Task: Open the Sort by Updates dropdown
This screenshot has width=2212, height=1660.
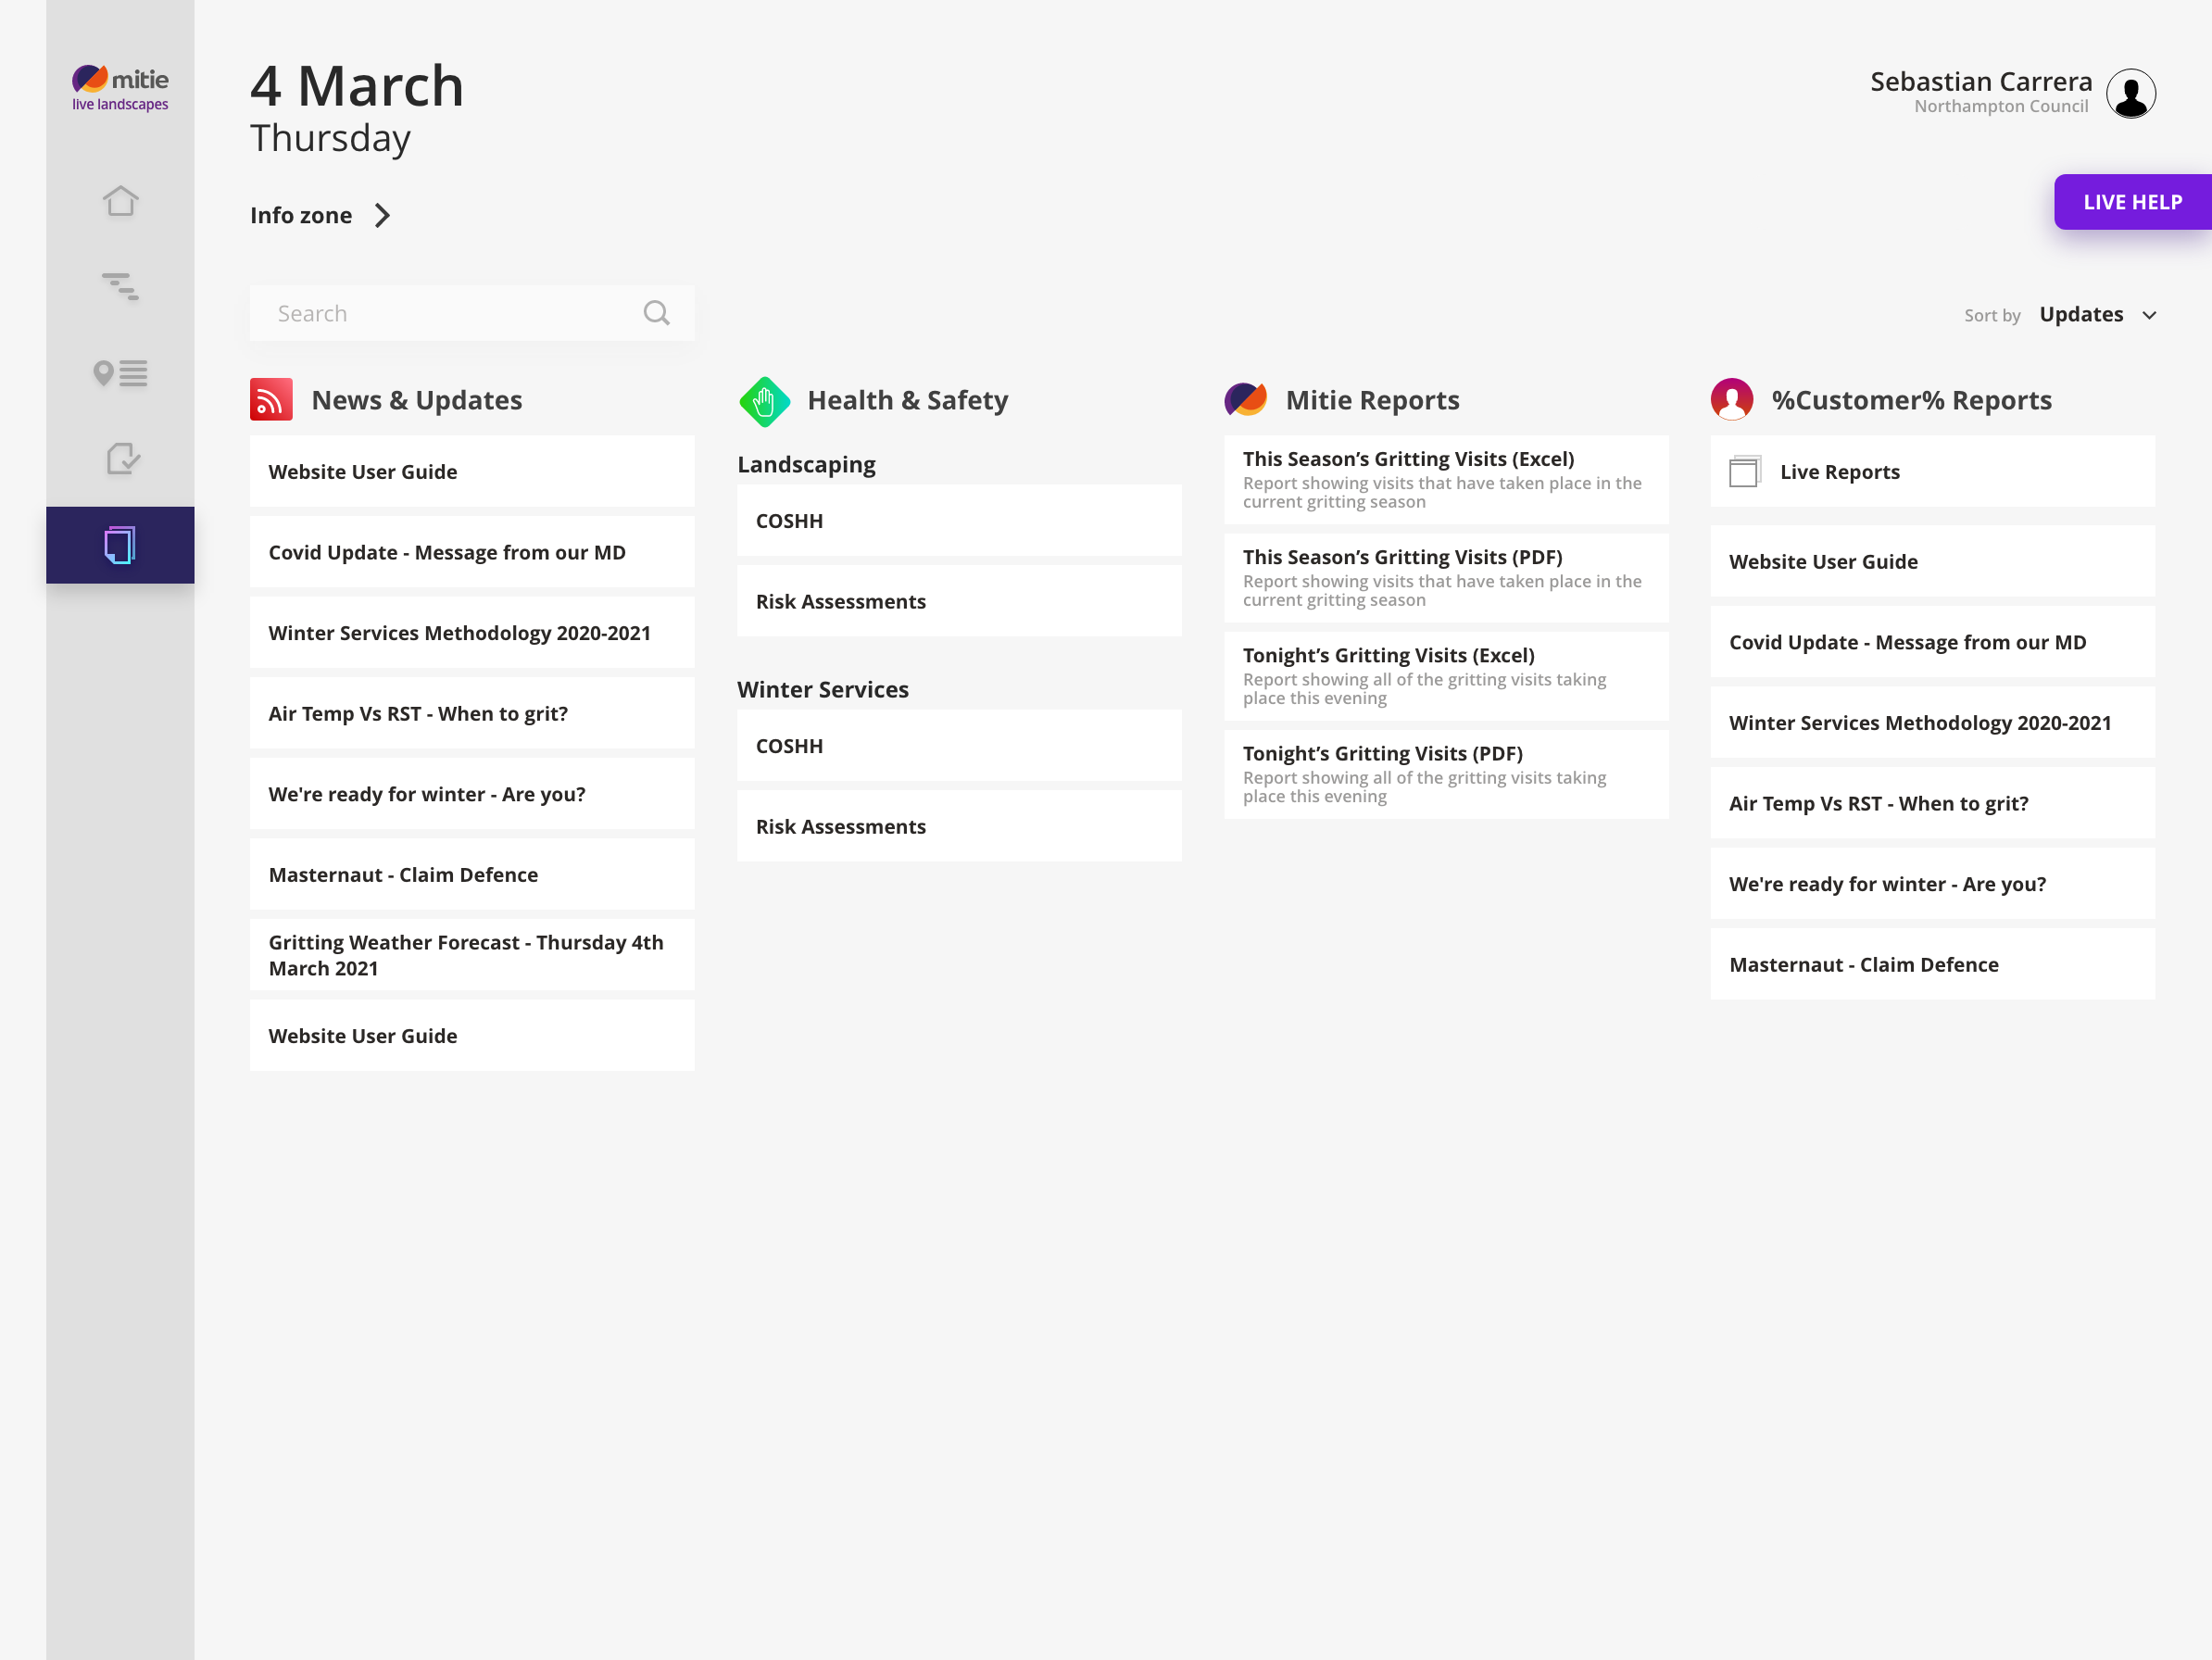Action: click(x=2096, y=315)
